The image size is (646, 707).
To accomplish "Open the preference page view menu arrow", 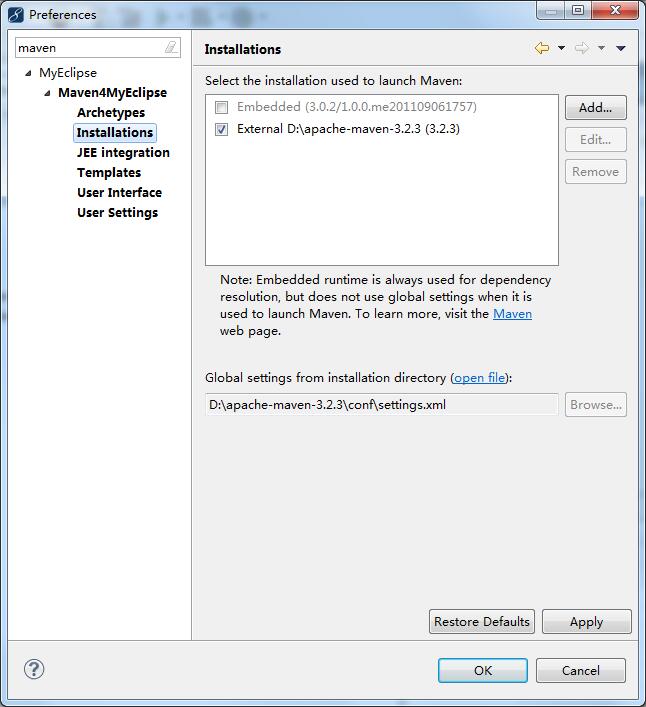I will click(x=621, y=48).
